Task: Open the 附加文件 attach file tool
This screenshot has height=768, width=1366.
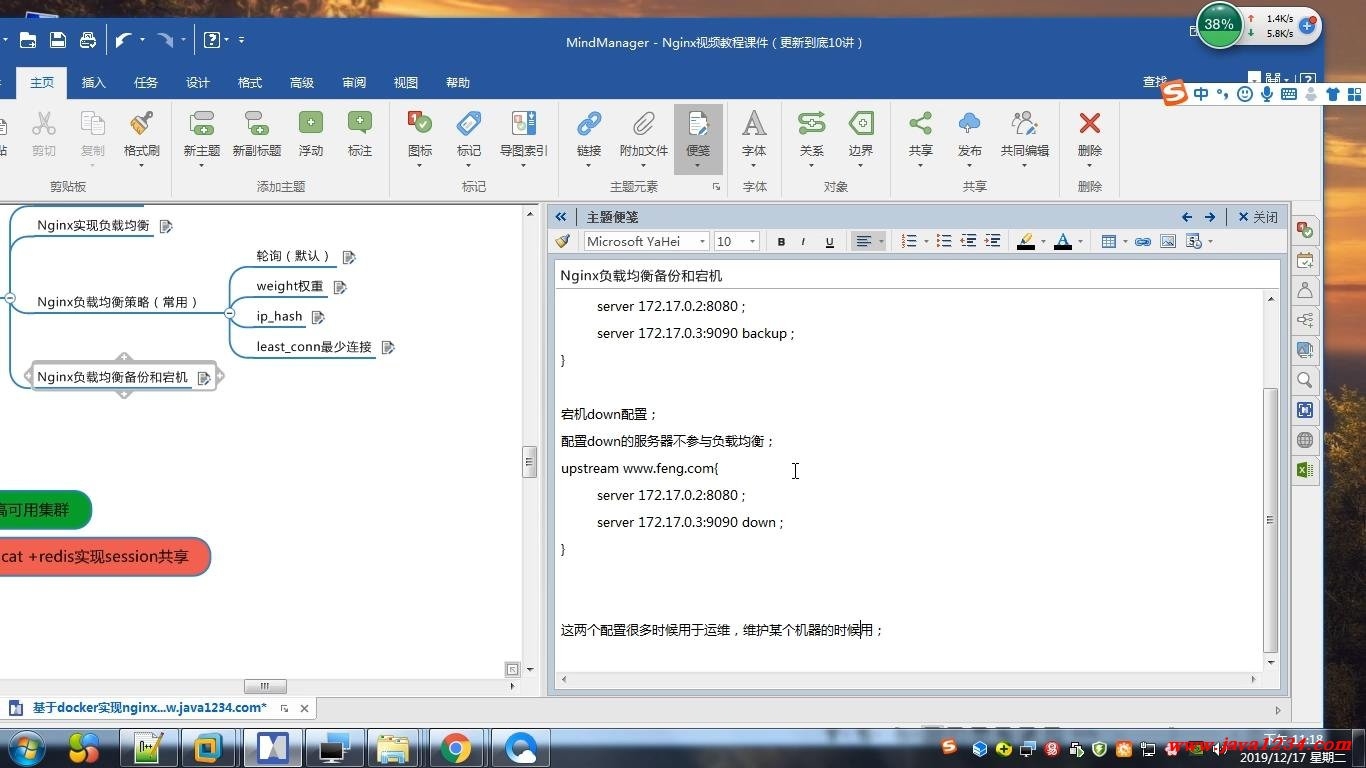Action: click(643, 125)
